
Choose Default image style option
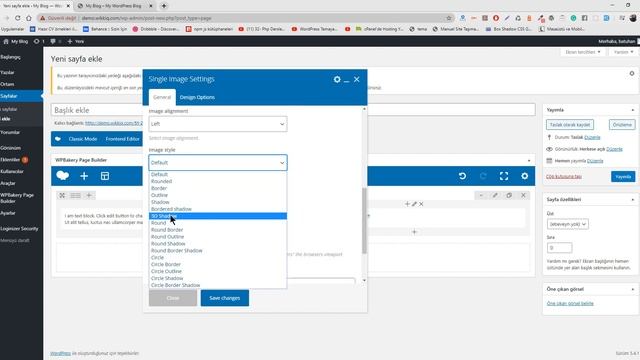pyautogui.click(x=218, y=174)
